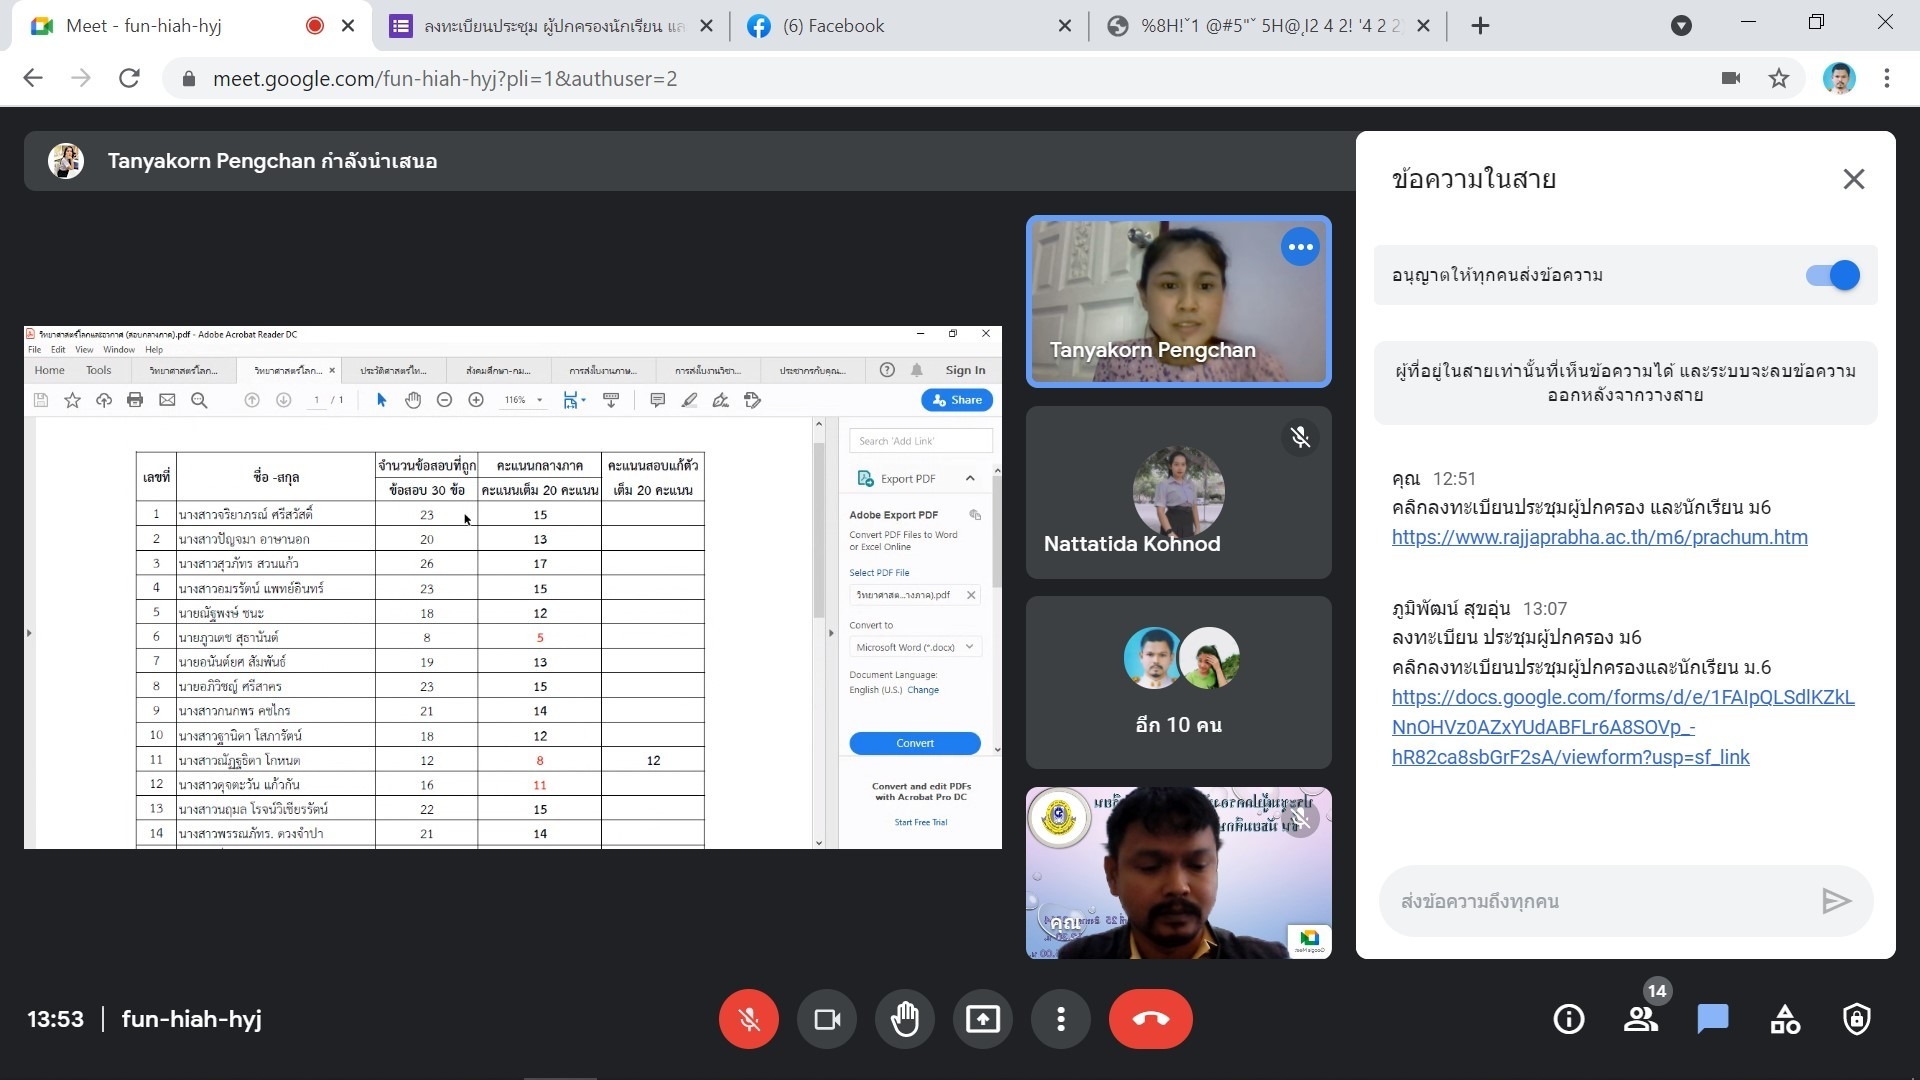Close the Facebook tab
The height and width of the screenshot is (1080, 1920).
[x=1065, y=26]
